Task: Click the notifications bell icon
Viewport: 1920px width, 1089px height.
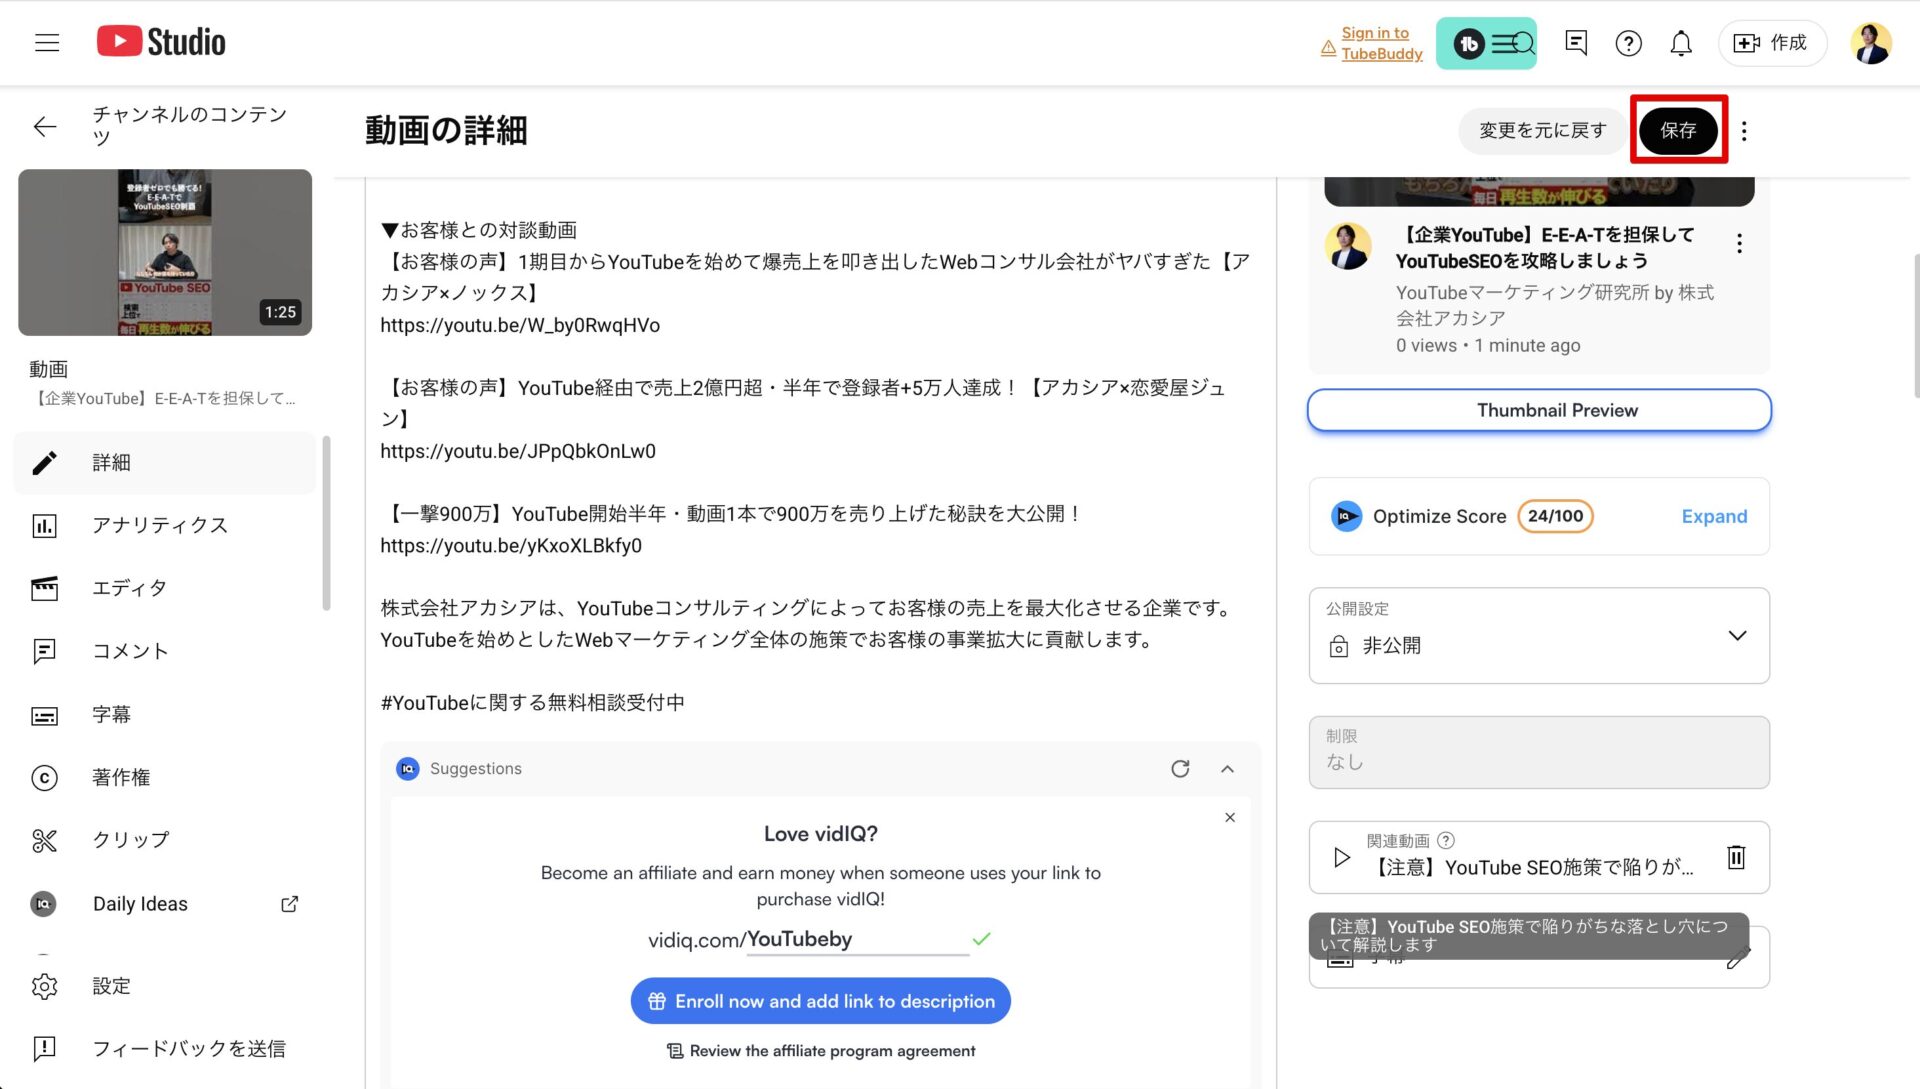Action: point(1681,43)
